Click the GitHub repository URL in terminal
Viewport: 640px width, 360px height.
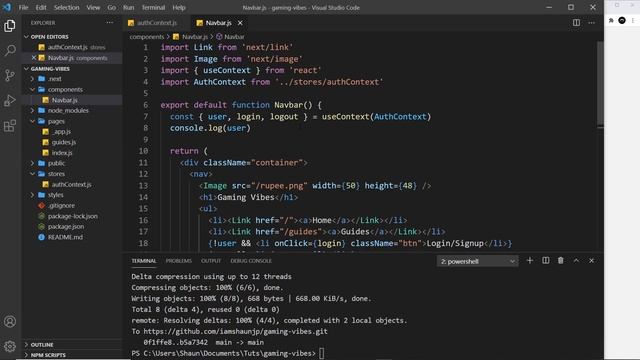pyautogui.click(x=236, y=331)
